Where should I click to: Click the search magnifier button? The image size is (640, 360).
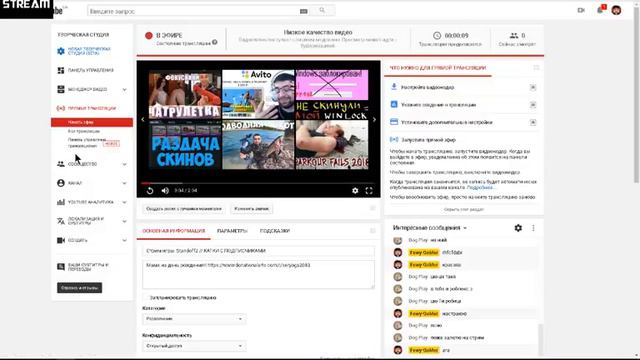[322, 11]
